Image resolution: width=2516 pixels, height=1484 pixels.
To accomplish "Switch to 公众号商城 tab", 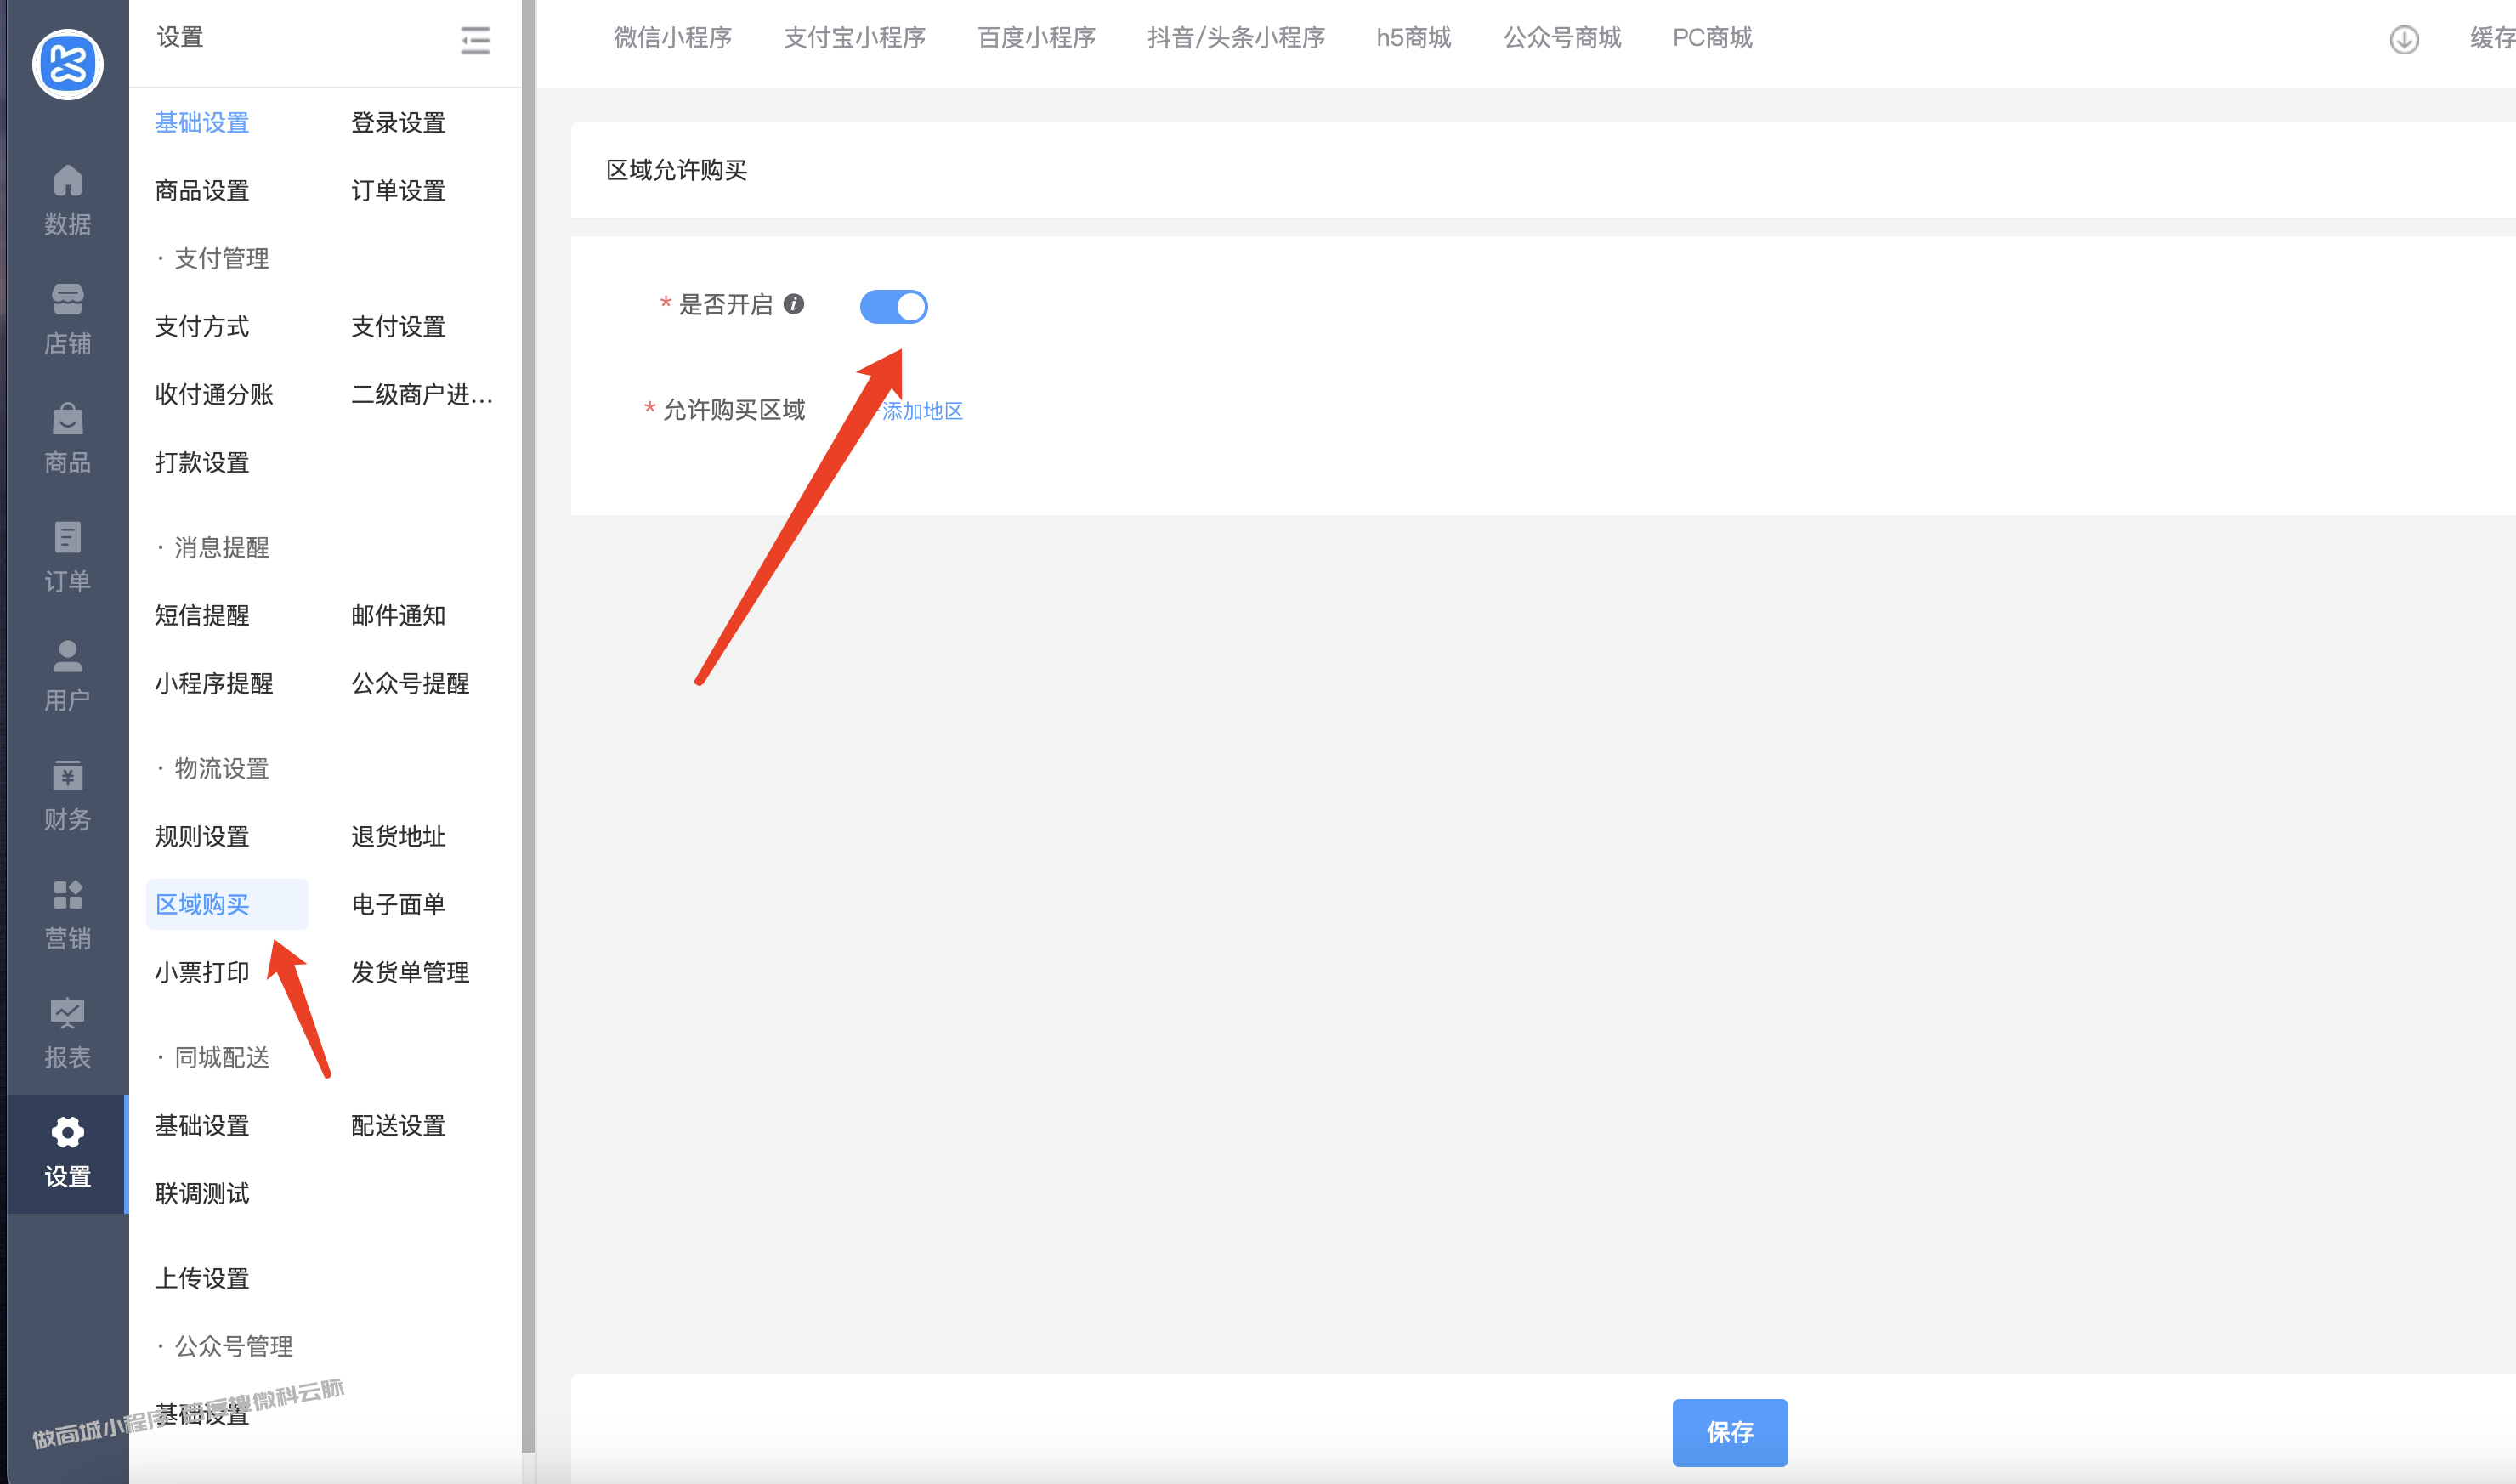I will [x=1562, y=38].
